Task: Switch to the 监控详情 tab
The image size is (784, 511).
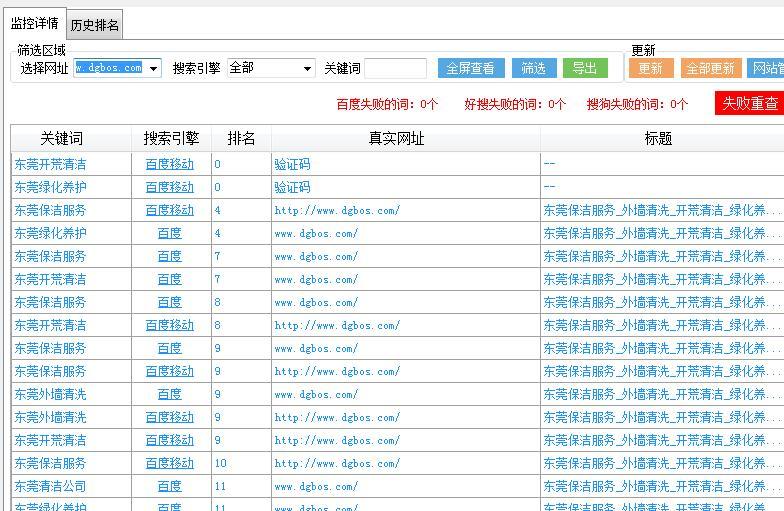Action: pyautogui.click(x=35, y=23)
